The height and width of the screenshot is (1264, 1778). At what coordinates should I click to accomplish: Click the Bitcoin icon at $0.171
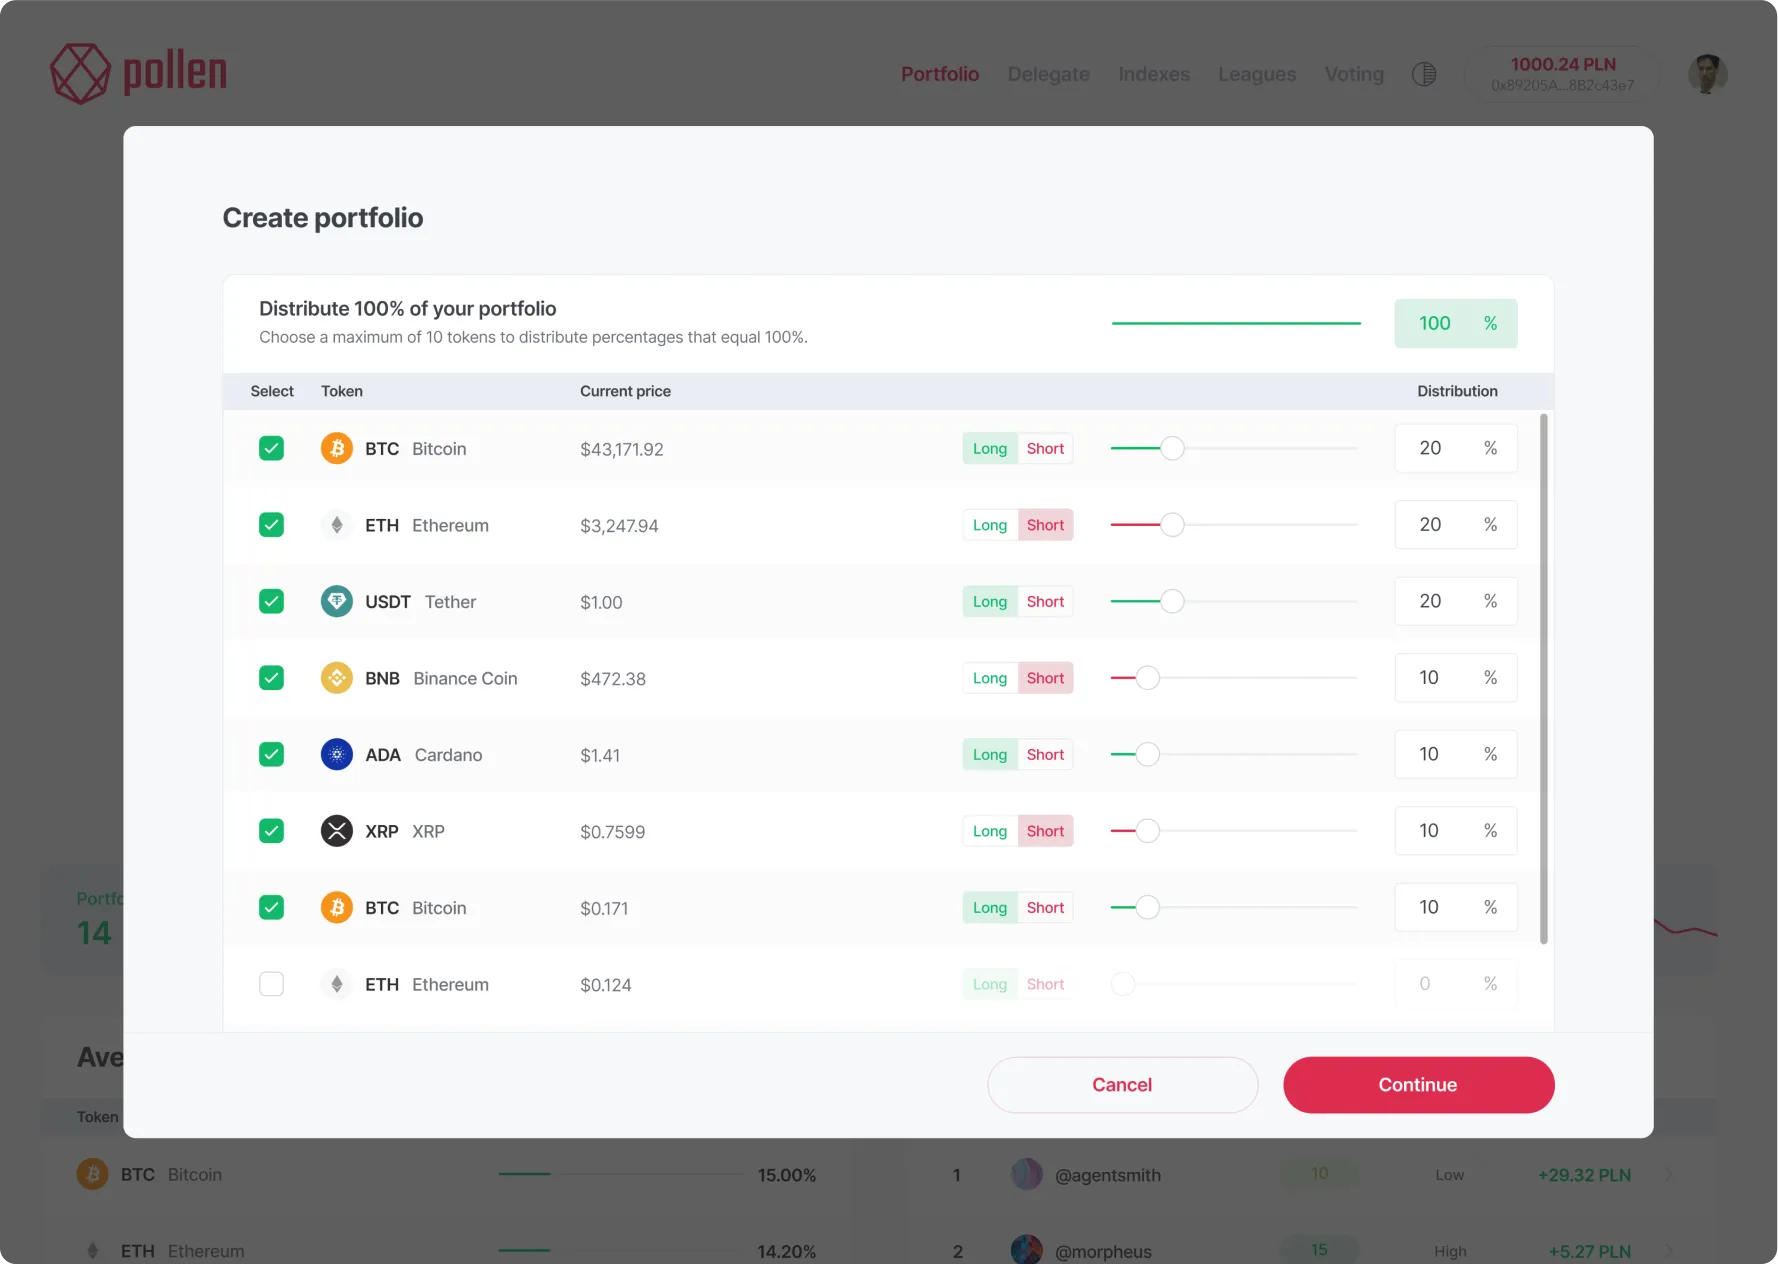point(337,907)
